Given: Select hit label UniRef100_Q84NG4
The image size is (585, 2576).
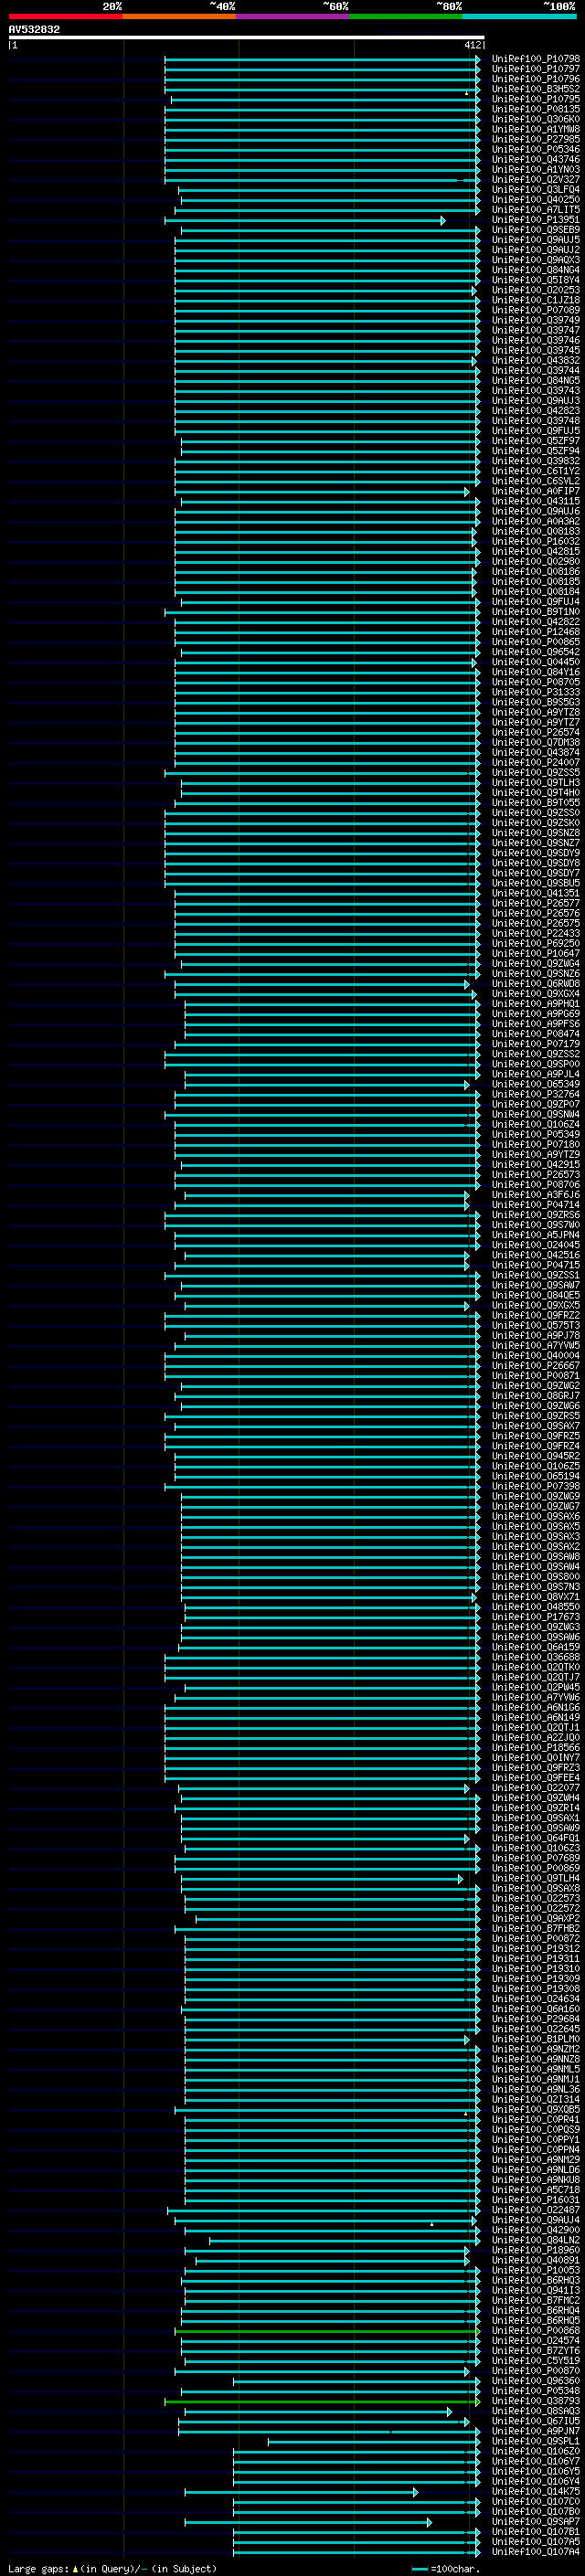Looking at the screenshot, I should 536,270.
